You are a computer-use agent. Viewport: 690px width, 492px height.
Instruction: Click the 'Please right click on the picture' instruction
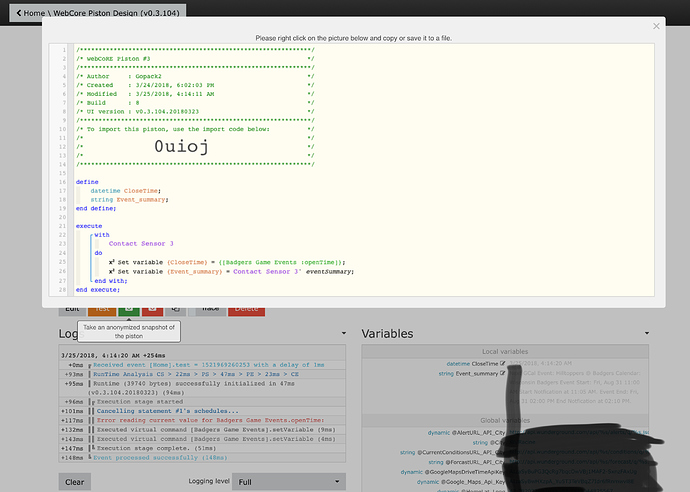click(x=353, y=38)
